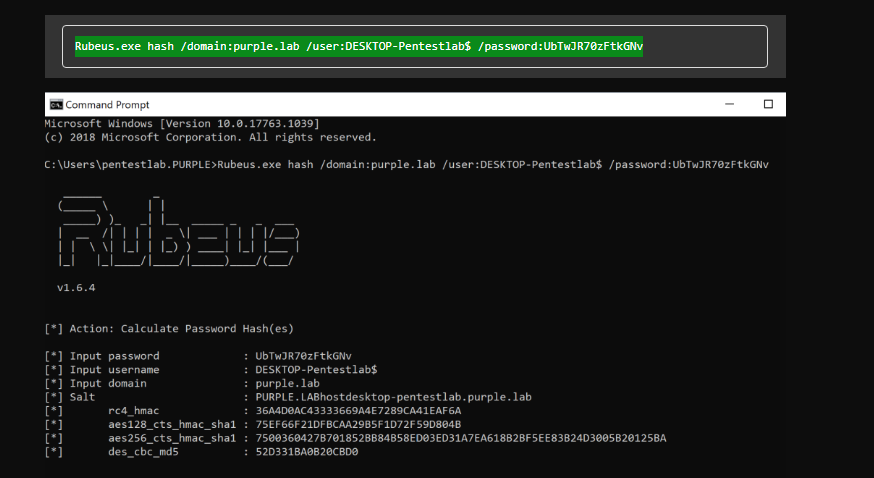The image size is (874, 478).
Task: Minimize the Command Prompt window
Action: [x=729, y=104]
